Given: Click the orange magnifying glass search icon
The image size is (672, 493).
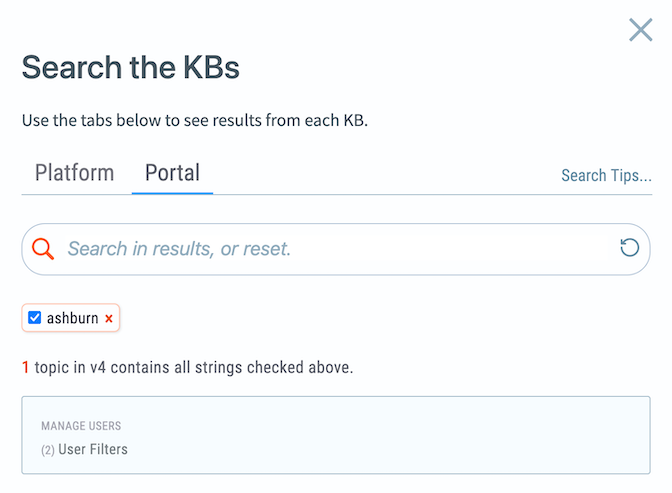Looking at the screenshot, I should coord(43,248).
